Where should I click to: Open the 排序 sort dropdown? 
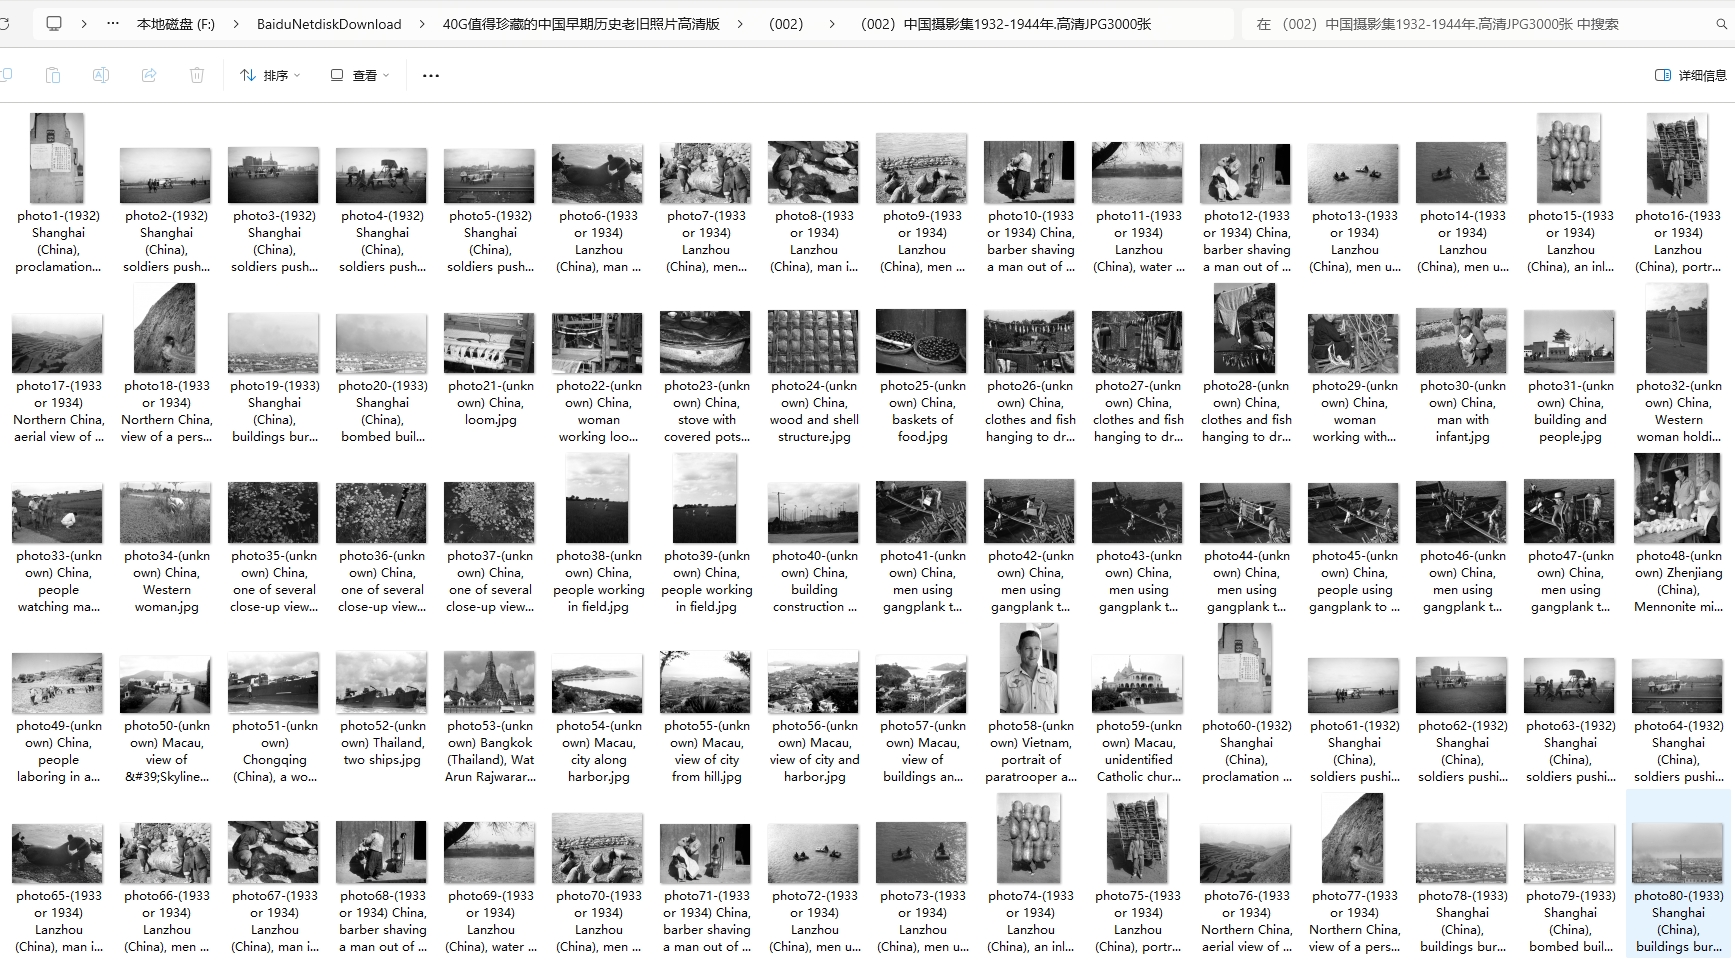270,75
